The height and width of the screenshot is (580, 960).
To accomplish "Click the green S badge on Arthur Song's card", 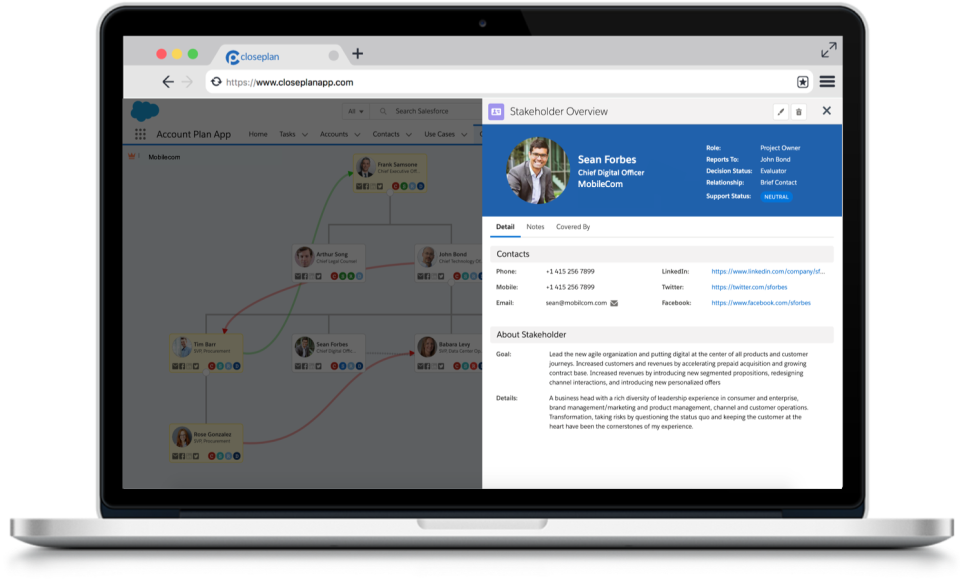I will [343, 276].
